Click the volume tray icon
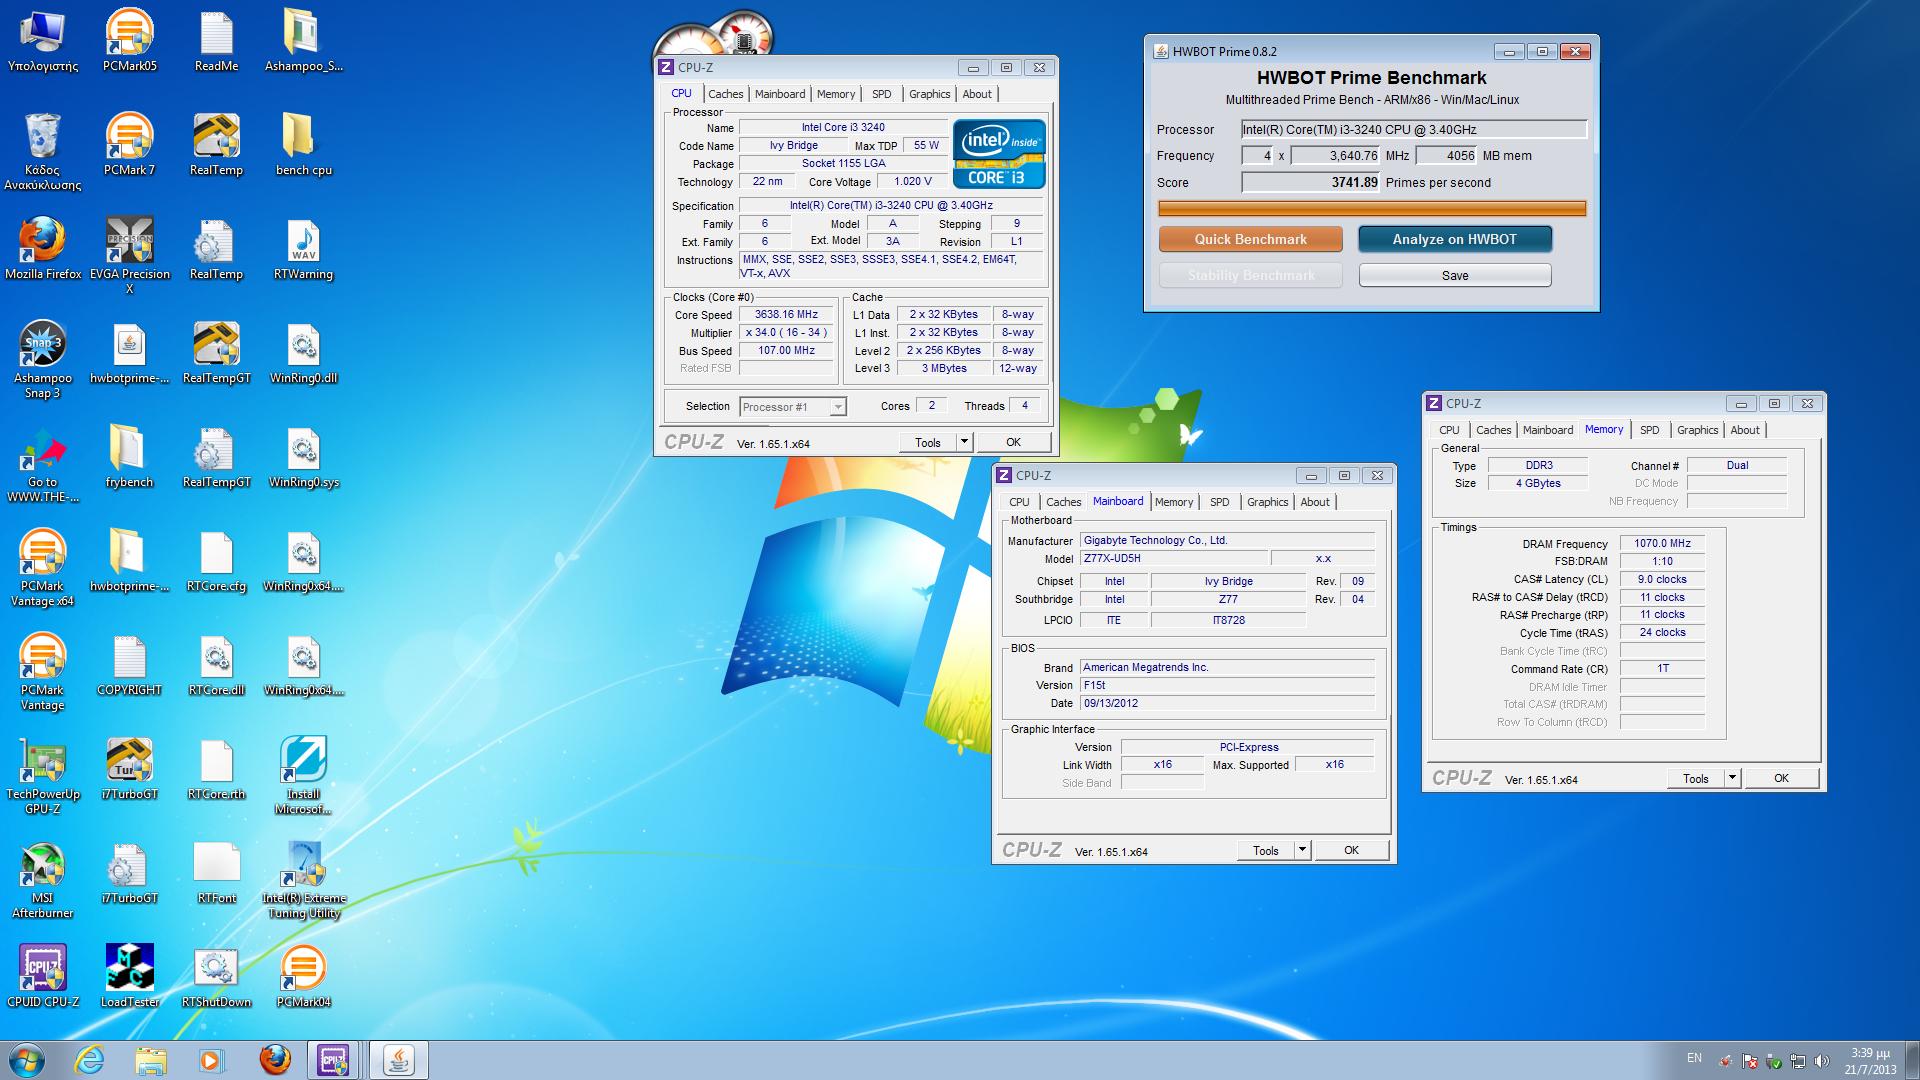This screenshot has height=1080, width=1920. pos(1821,1061)
